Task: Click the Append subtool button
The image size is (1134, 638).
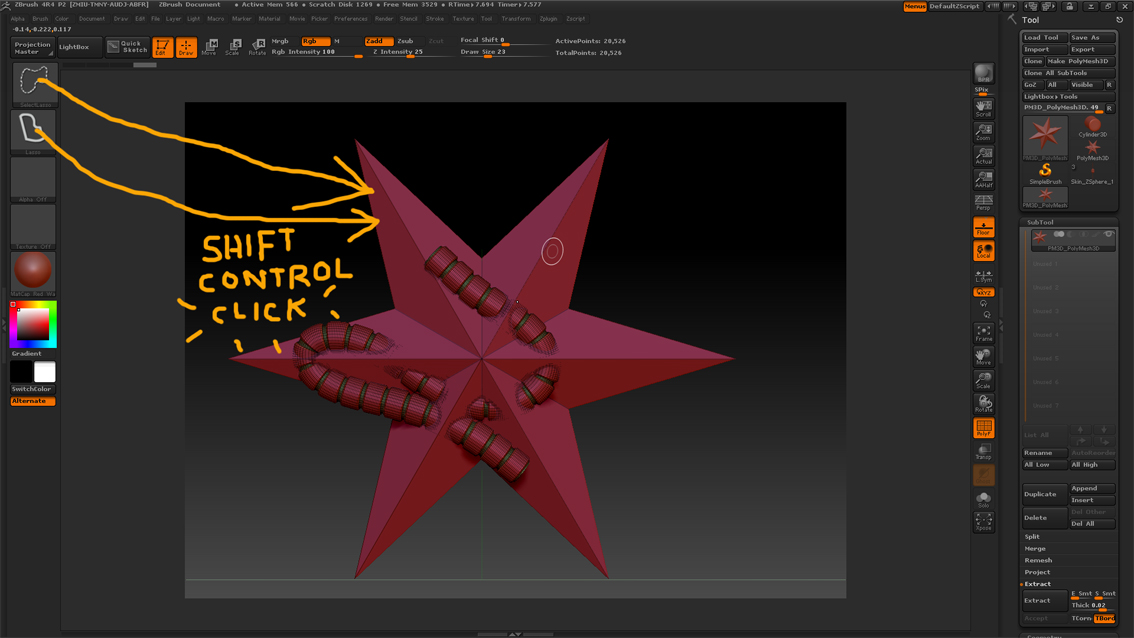Action: (x=1092, y=488)
